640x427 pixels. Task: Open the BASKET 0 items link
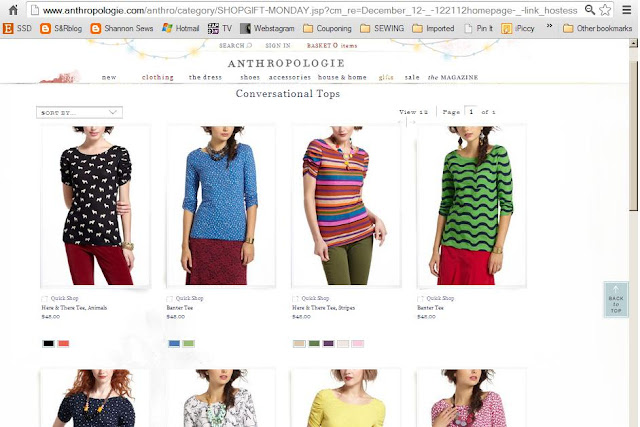coord(332,46)
